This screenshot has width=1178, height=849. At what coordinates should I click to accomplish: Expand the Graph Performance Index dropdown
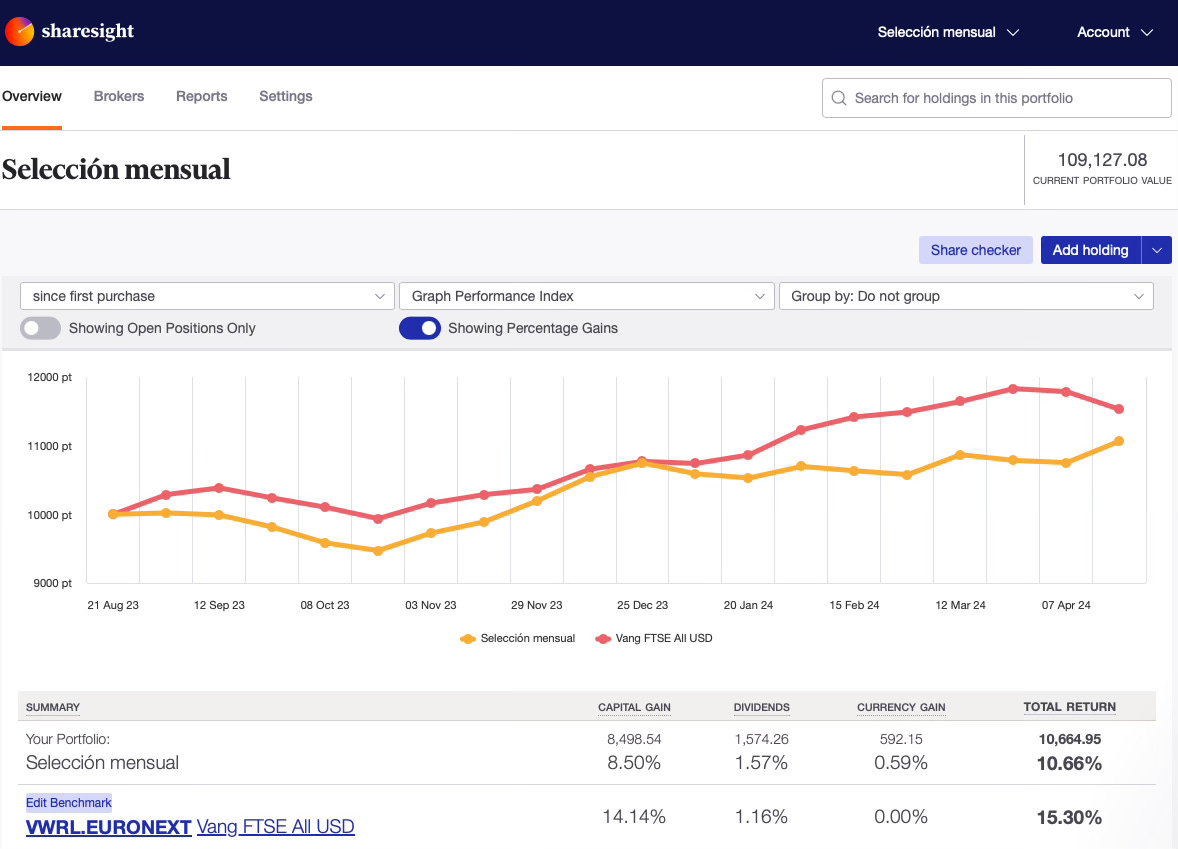point(587,296)
